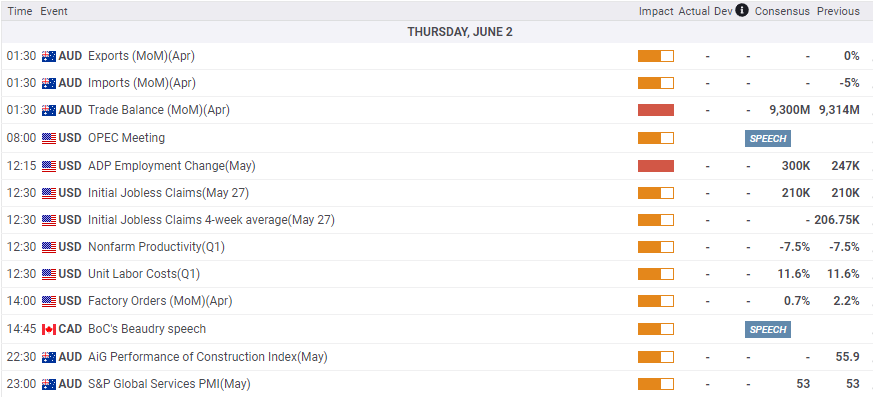The height and width of the screenshot is (397, 873).
Task: Click the US flag next to OPEC Meeting
Action: point(49,138)
